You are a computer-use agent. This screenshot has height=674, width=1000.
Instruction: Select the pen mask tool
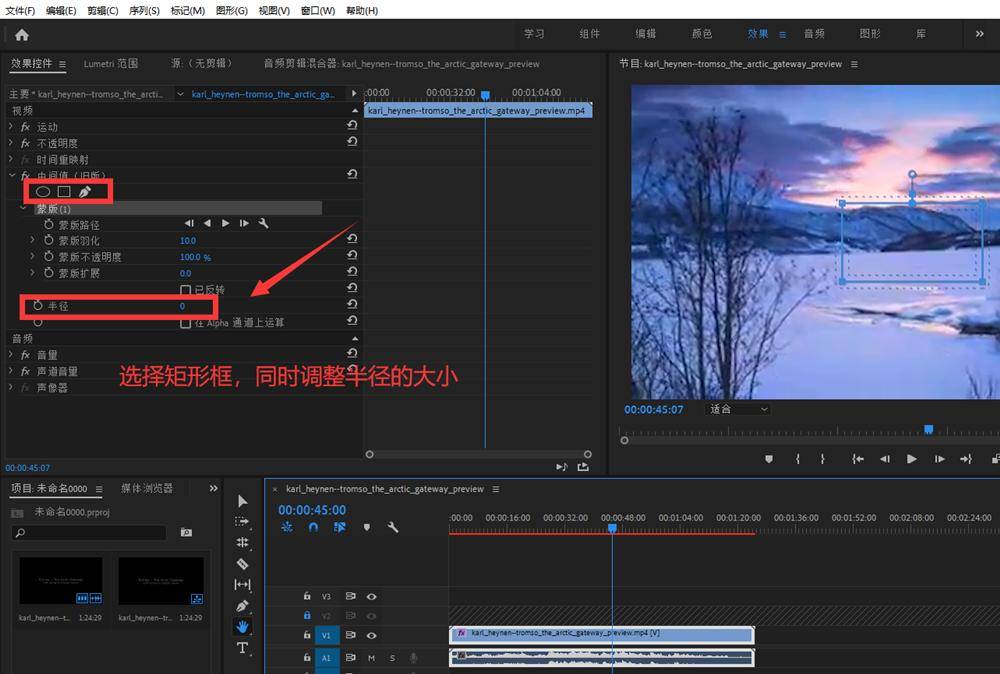coord(85,191)
